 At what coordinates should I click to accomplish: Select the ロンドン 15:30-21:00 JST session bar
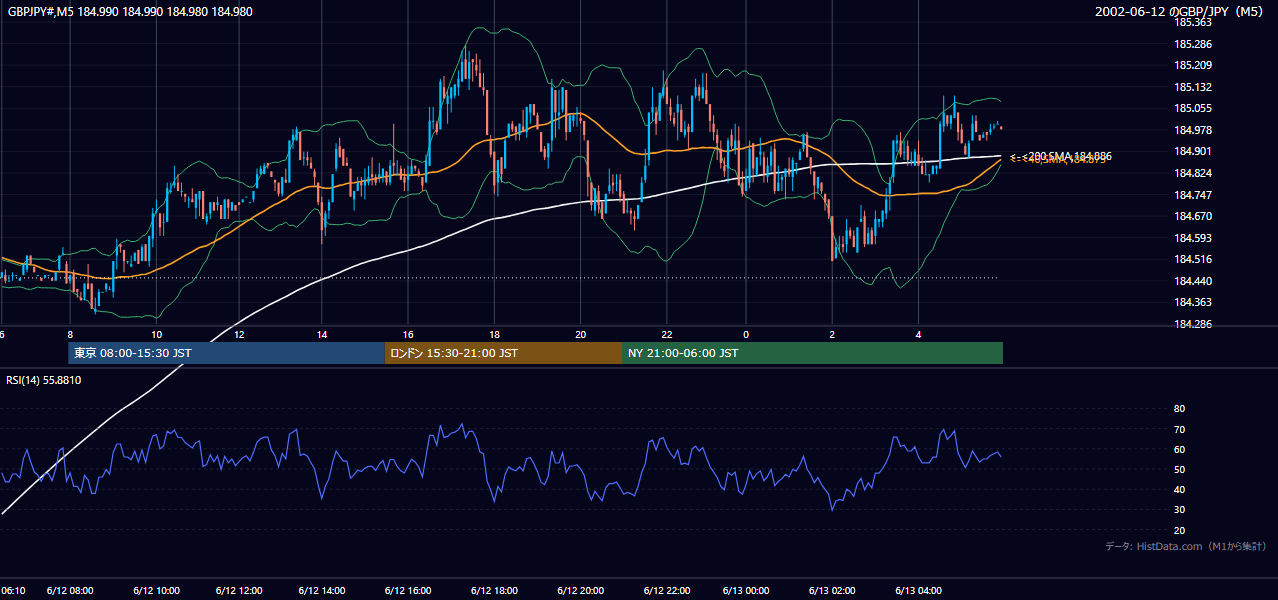pos(503,353)
